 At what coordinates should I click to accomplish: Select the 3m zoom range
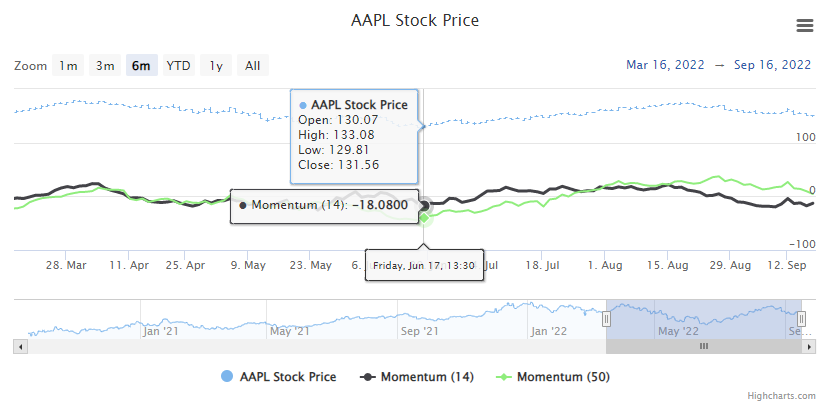pos(105,66)
